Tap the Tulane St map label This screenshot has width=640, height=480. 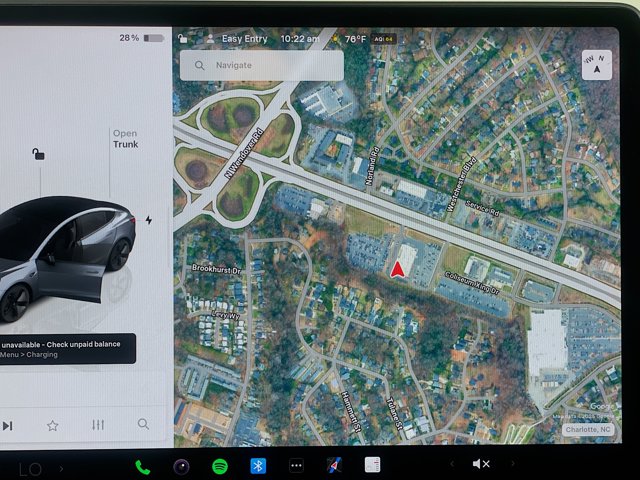point(394,413)
